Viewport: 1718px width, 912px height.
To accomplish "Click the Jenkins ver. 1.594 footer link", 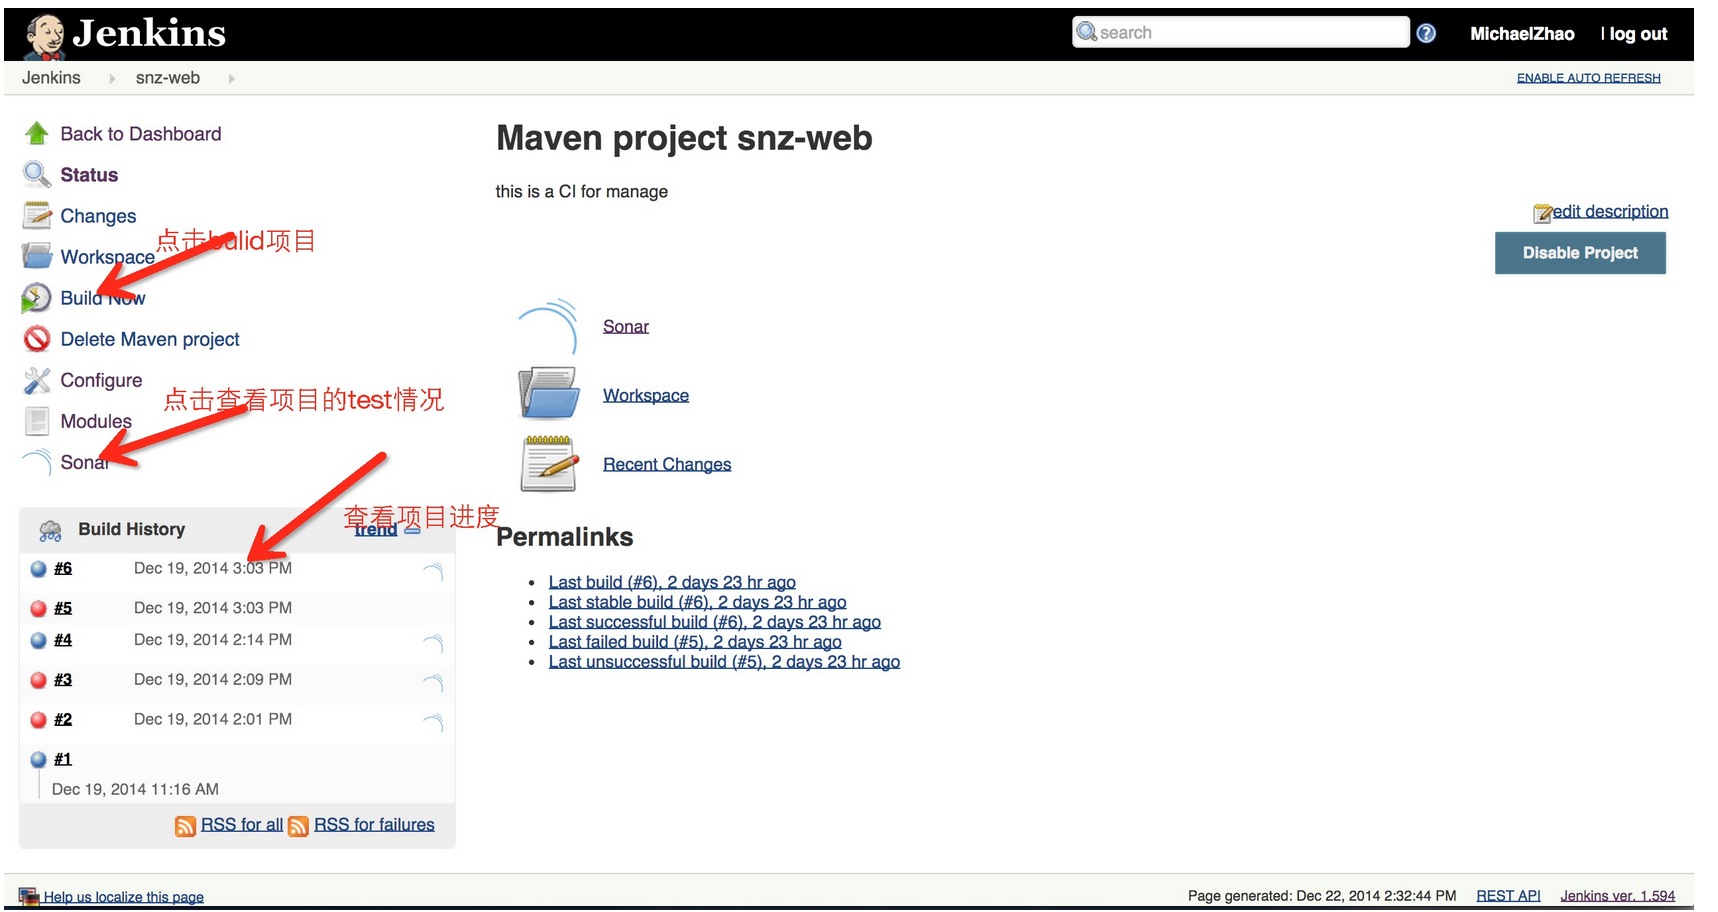I will click(x=1617, y=896).
